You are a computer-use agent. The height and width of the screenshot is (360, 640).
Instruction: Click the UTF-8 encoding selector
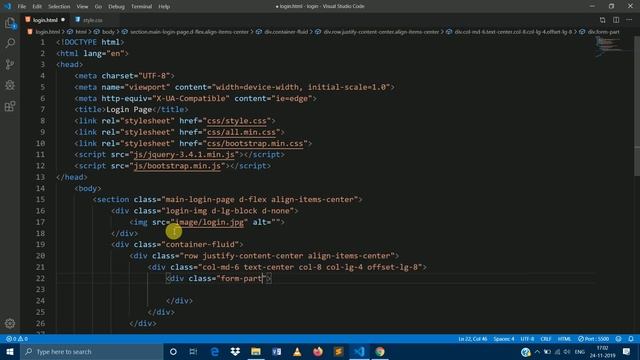point(527,339)
